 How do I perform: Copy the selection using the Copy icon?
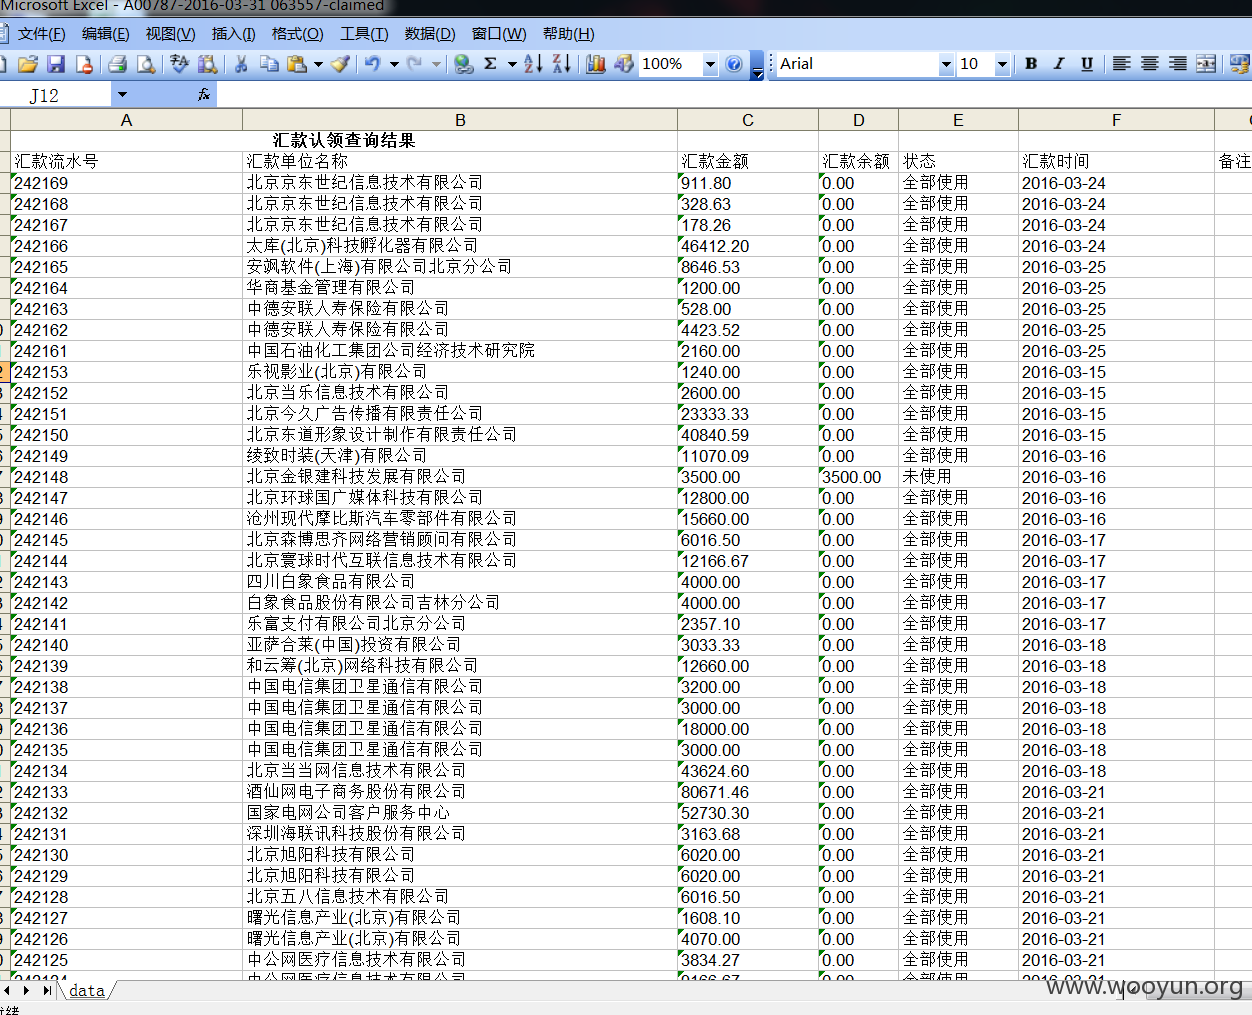(269, 64)
